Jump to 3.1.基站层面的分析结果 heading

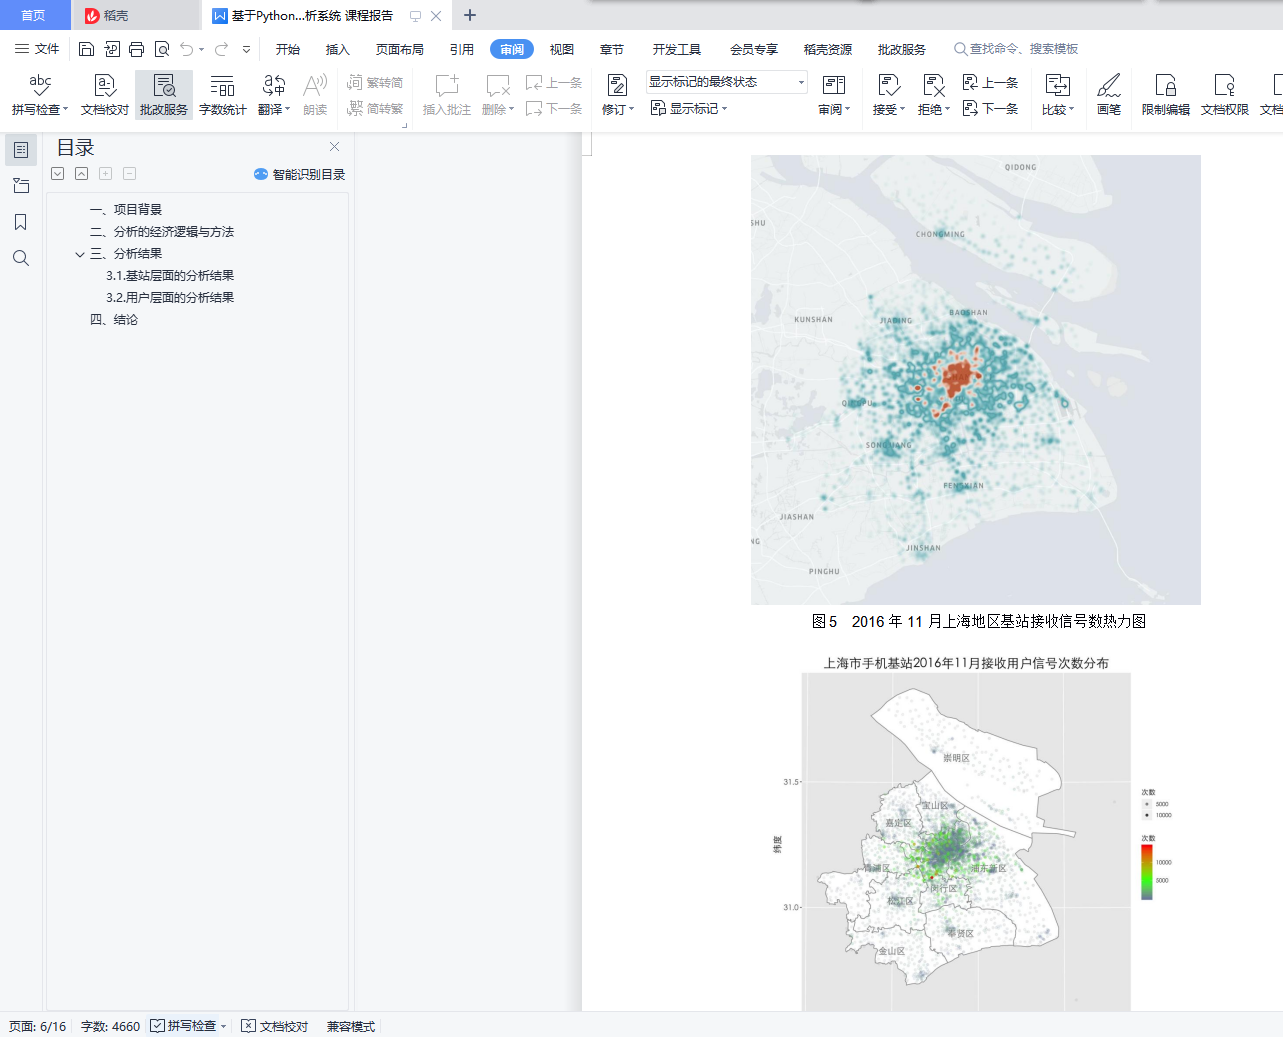point(170,276)
